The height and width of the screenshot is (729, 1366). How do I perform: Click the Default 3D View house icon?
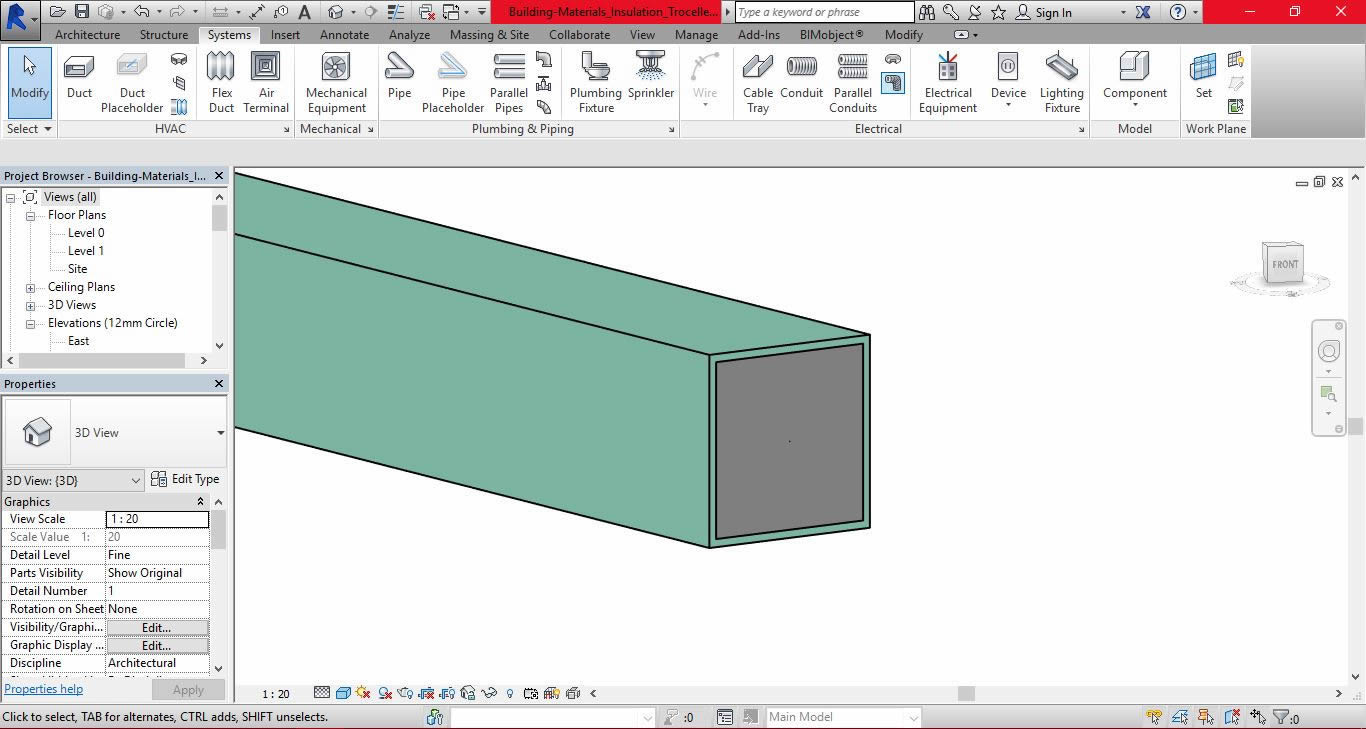point(336,12)
